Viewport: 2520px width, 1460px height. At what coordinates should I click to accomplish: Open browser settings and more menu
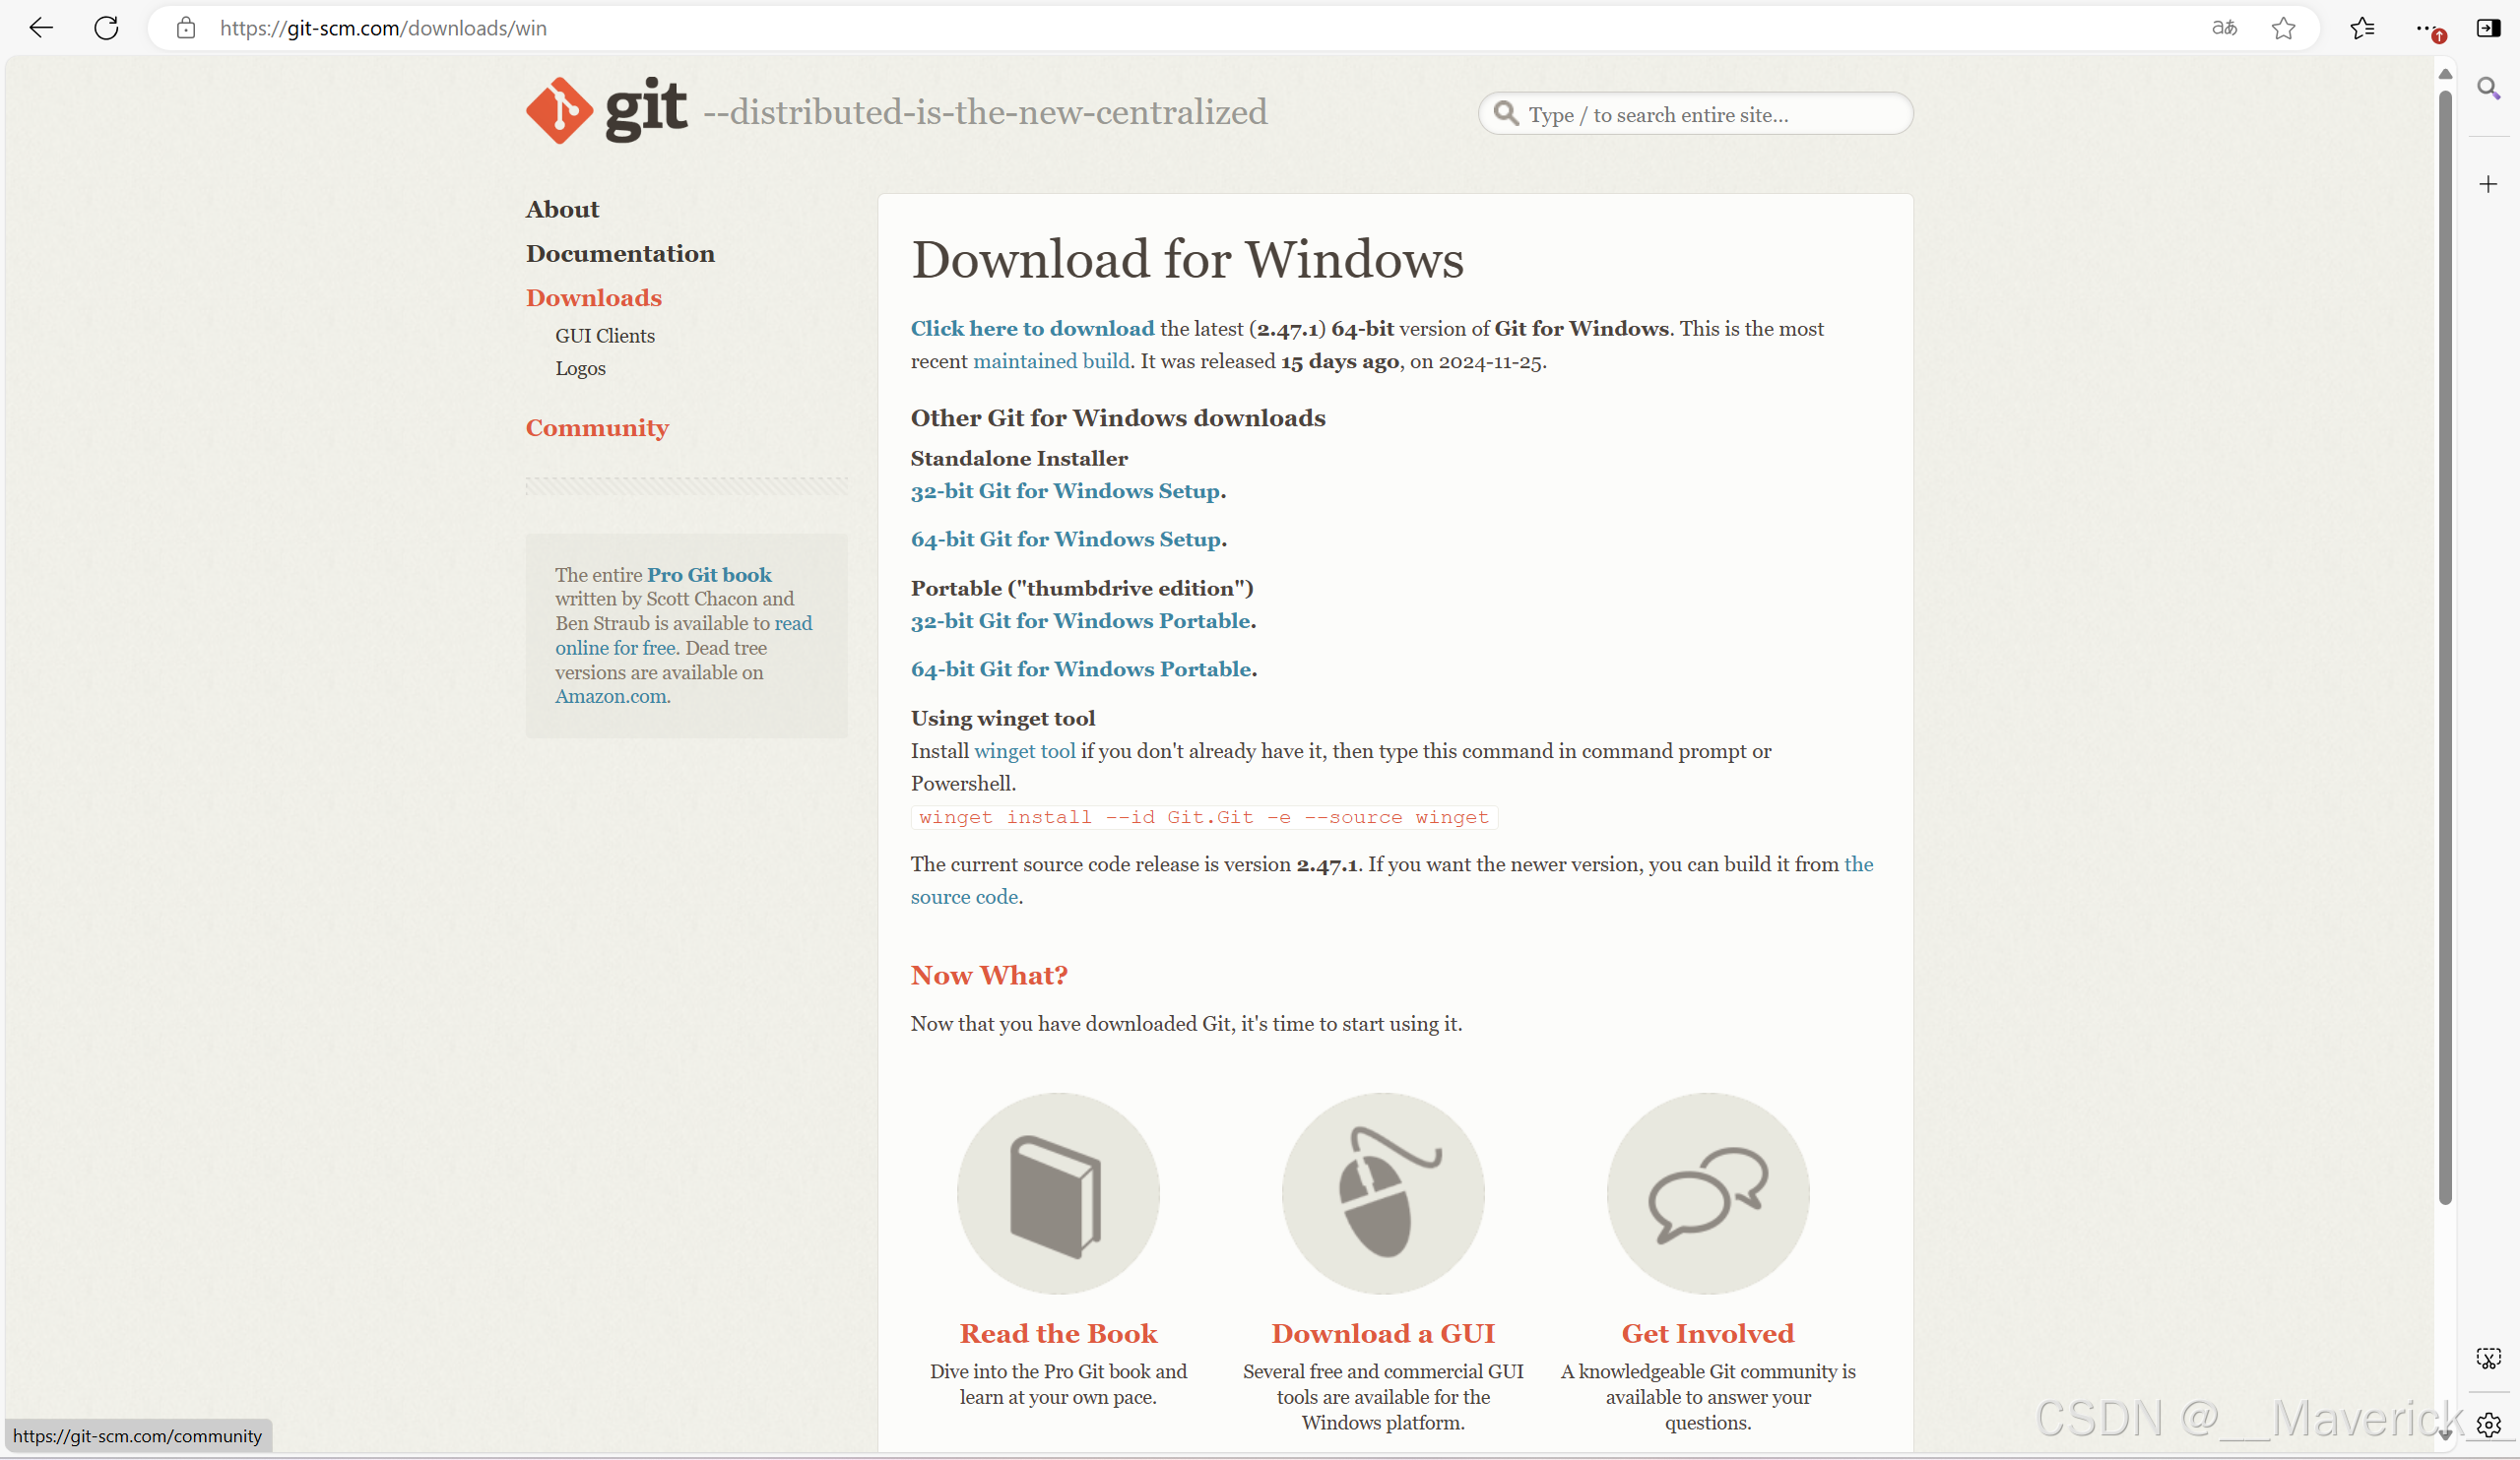coord(2425,28)
